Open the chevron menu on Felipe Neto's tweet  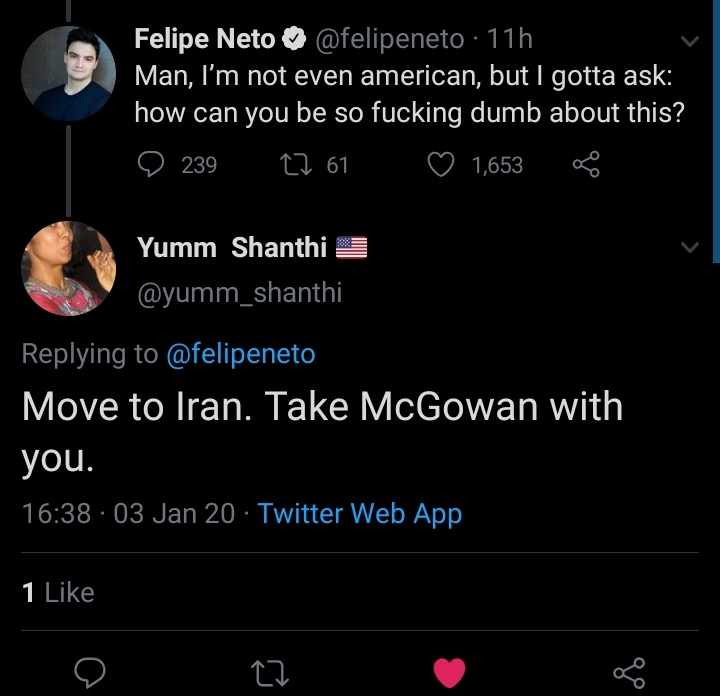(x=690, y=42)
